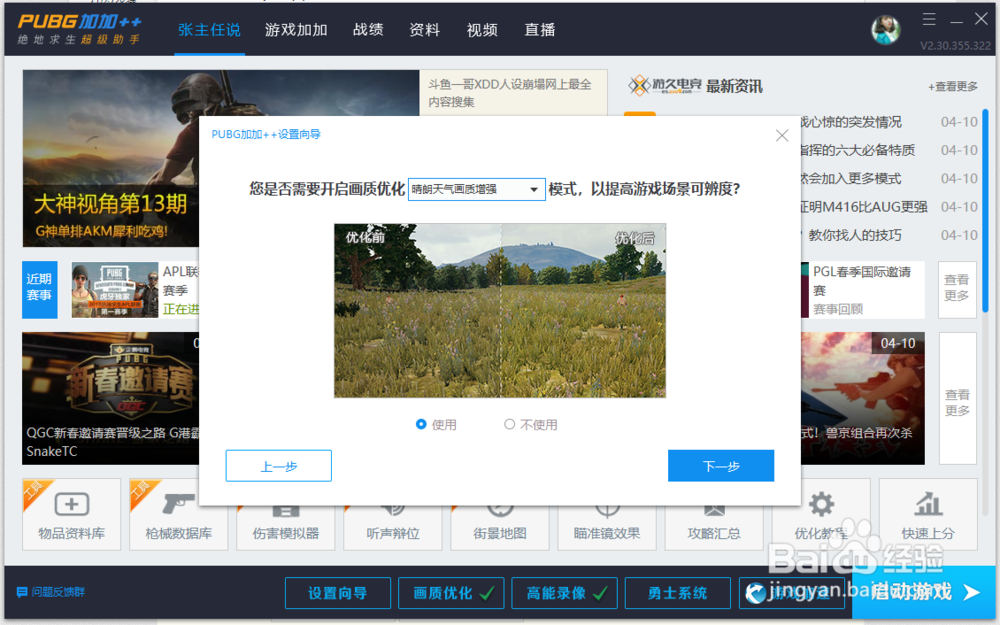Viewport: 1000px width, 625px height.
Task: Toggle 画质优化 on the bottom bar
Action: (x=451, y=593)
